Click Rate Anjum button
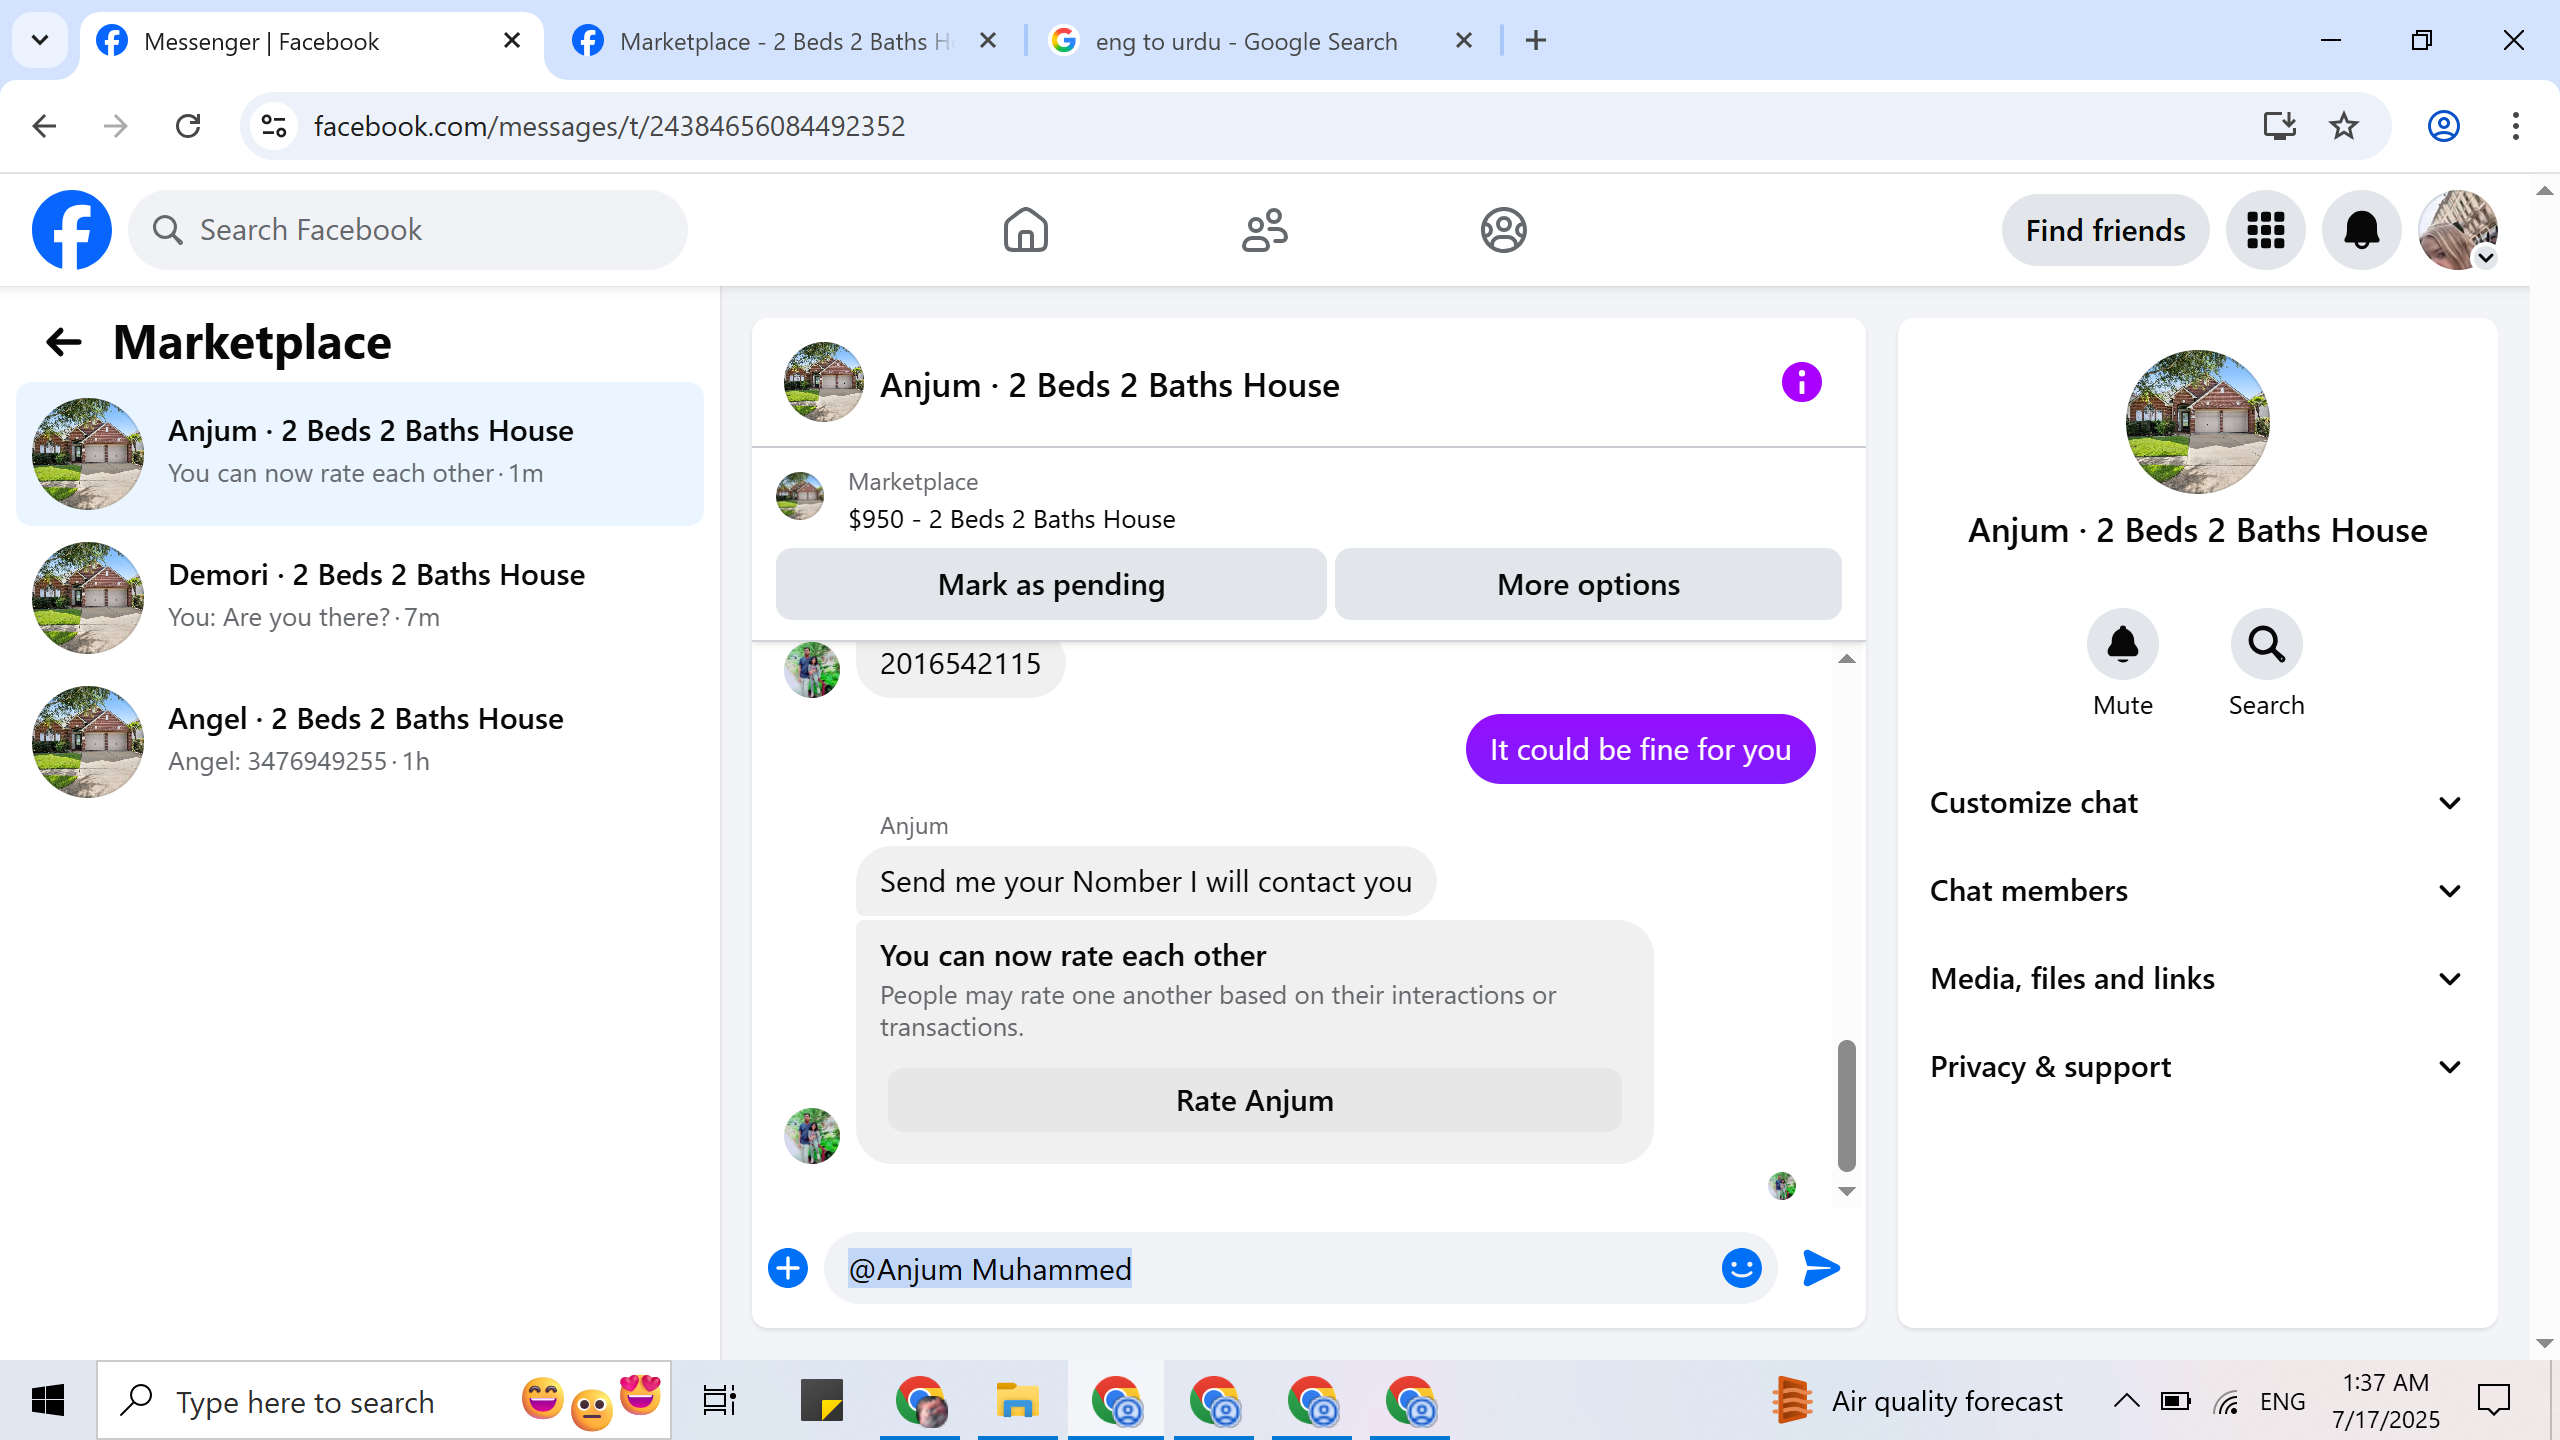The height and width of the screenshot is (1440, 2560). 1254,1100
